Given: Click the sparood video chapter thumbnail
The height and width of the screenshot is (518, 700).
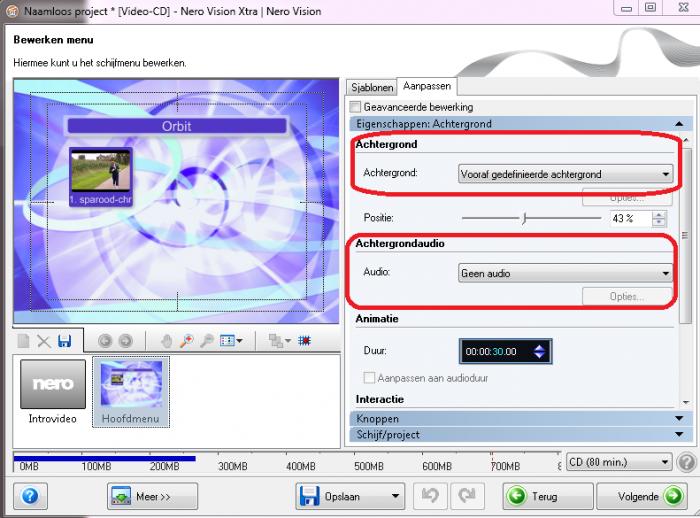Looking at the screenshot, I should tap(100, 177).
